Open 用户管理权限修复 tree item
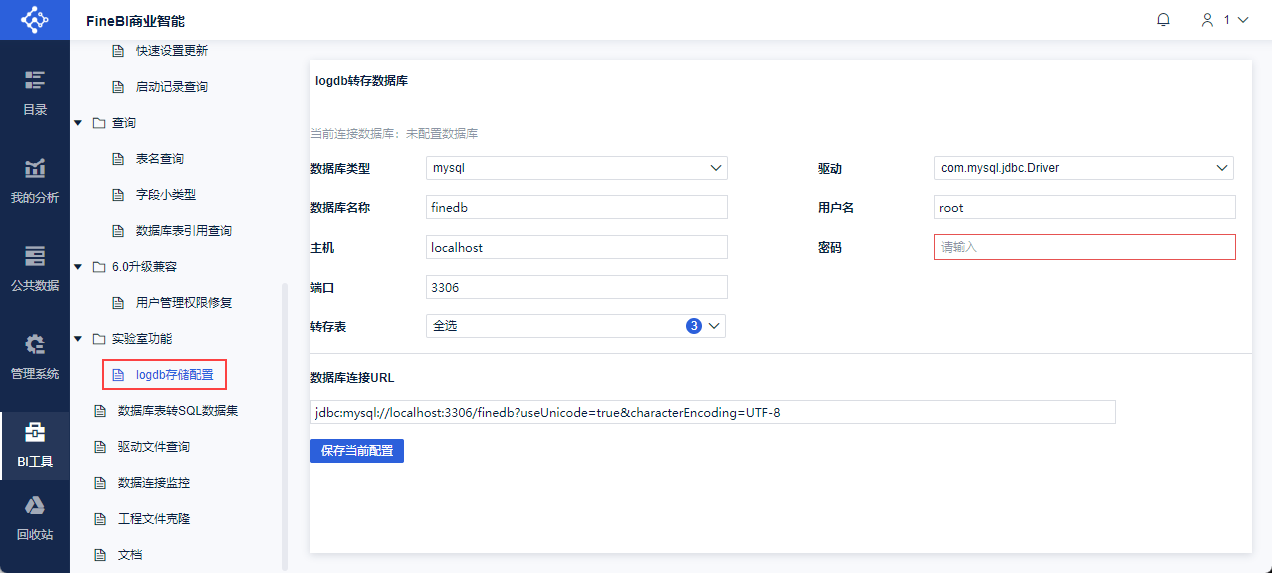The height and width of the screenshot is (573, 1272). 184,303
